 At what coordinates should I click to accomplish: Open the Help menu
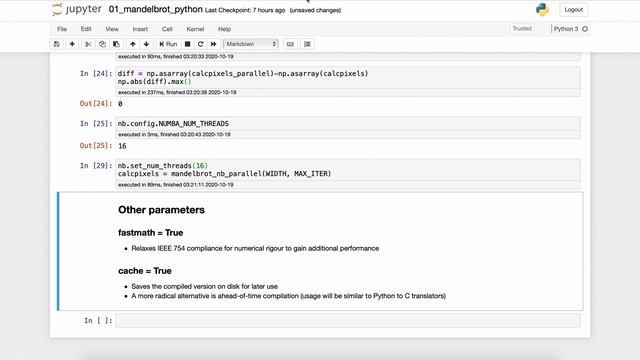tap(224, 29)
